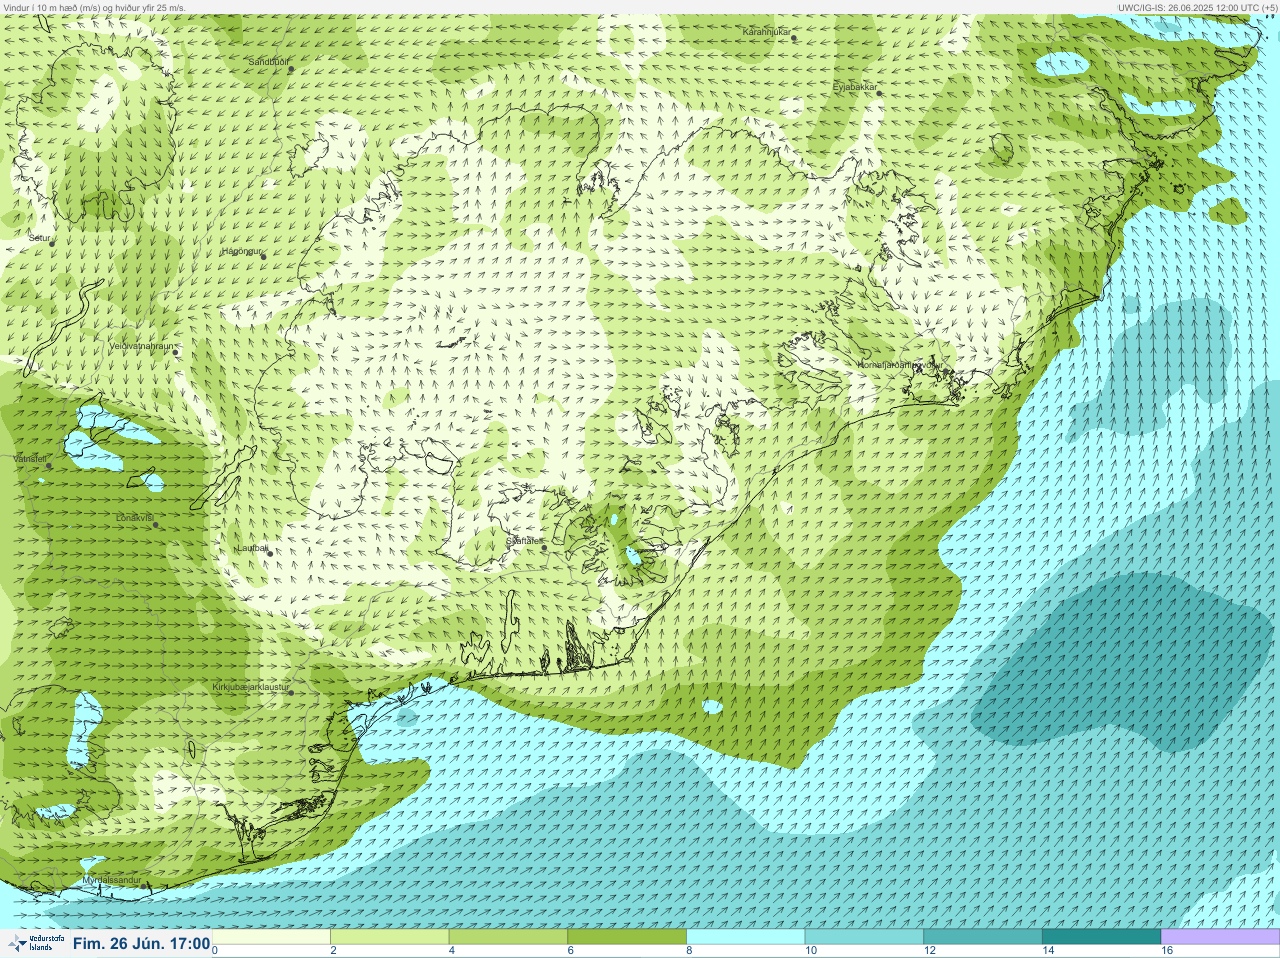The image size is (1280, 958).
Task: Click the Lónakvísl station label
Action: [135, 518]
